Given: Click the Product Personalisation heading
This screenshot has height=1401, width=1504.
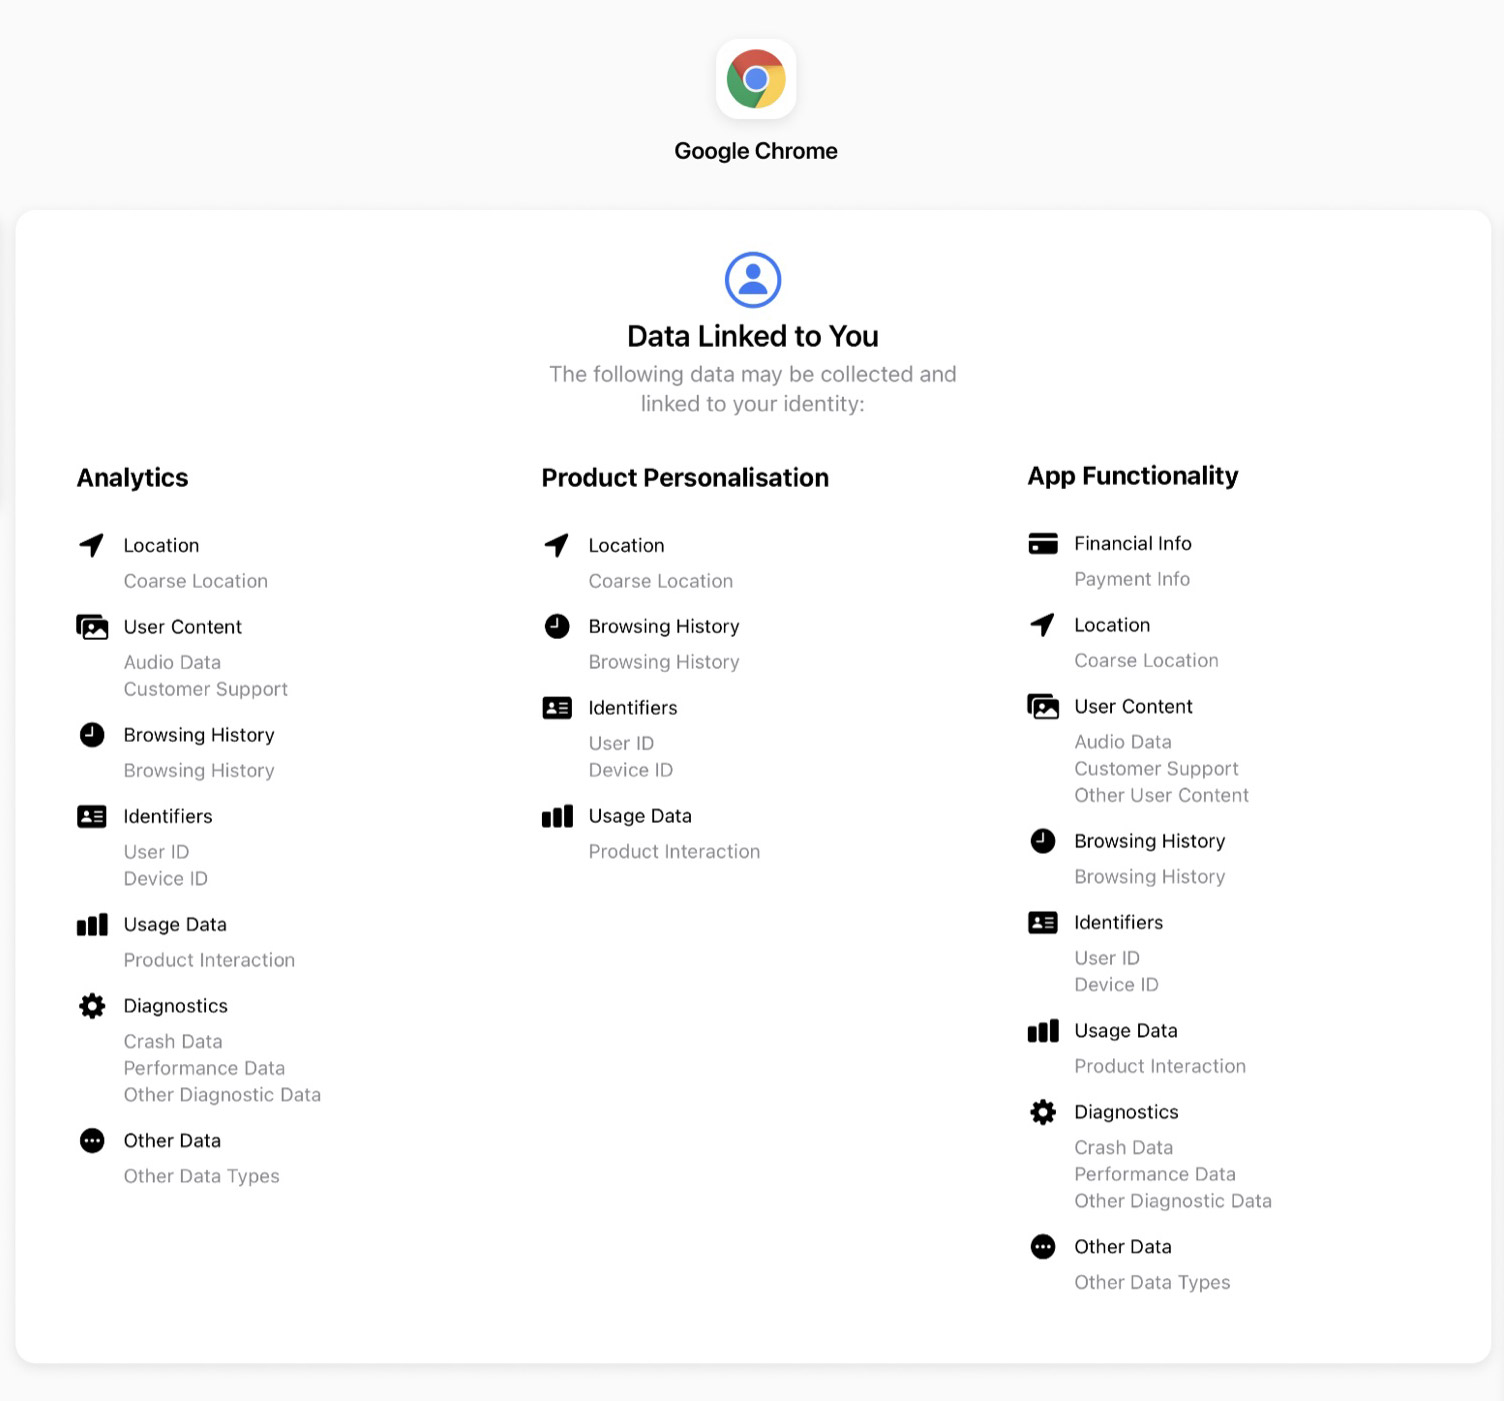Looking at the screenshot, I should tap(685, 478).
